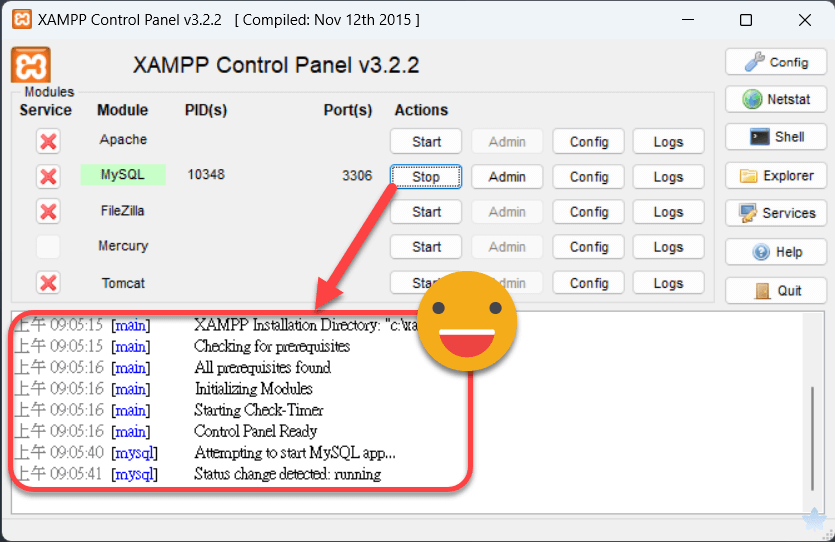Click the Apache module name

tap(123, 139)
